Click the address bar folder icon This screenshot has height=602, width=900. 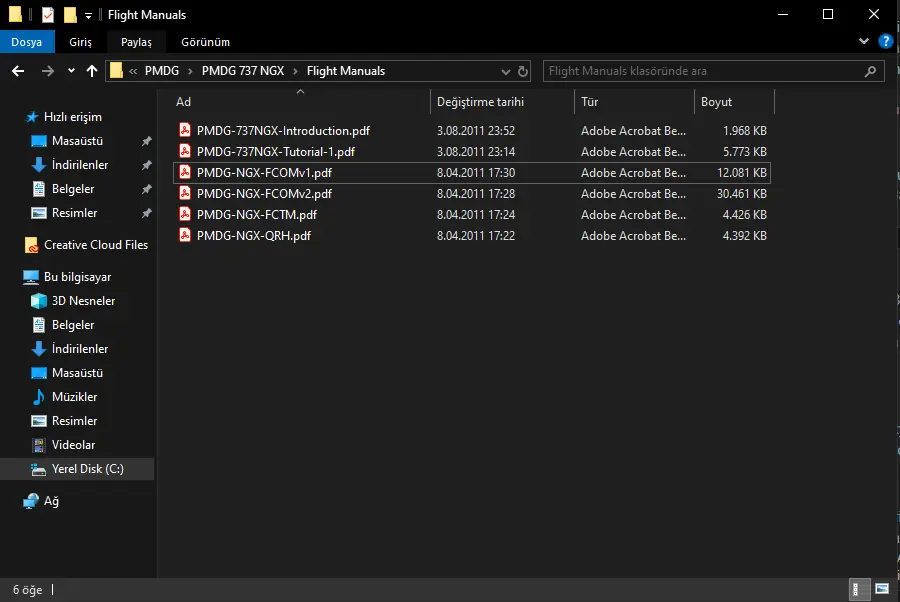click(117, 71)
